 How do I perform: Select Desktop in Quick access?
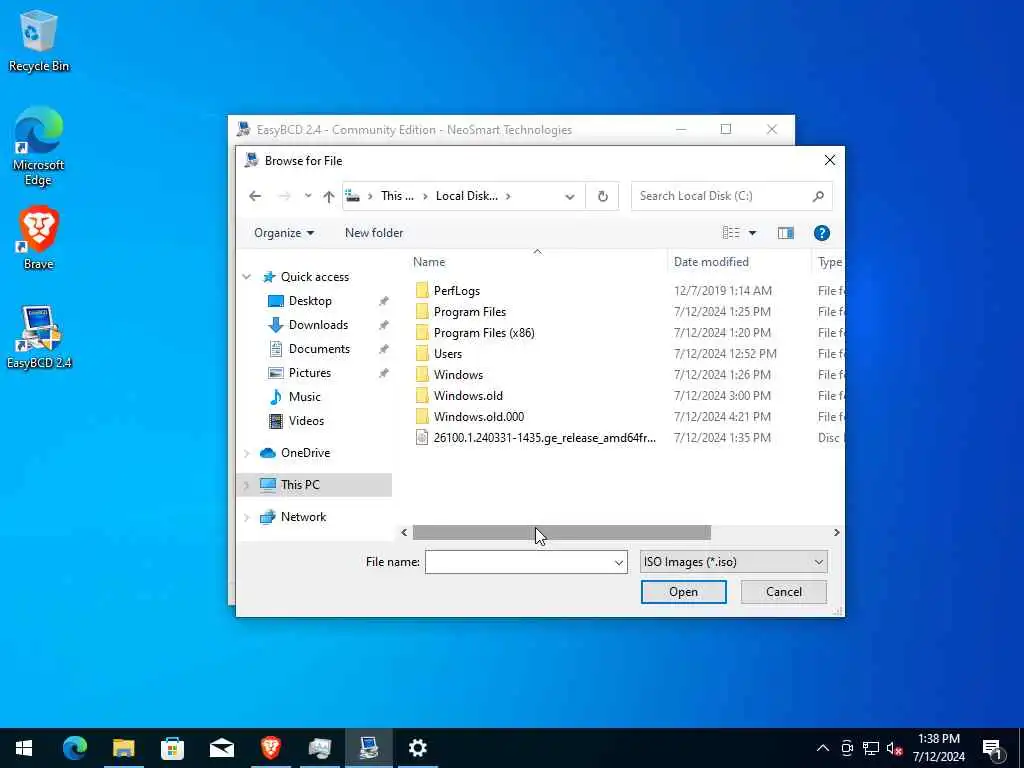(310, 301)
